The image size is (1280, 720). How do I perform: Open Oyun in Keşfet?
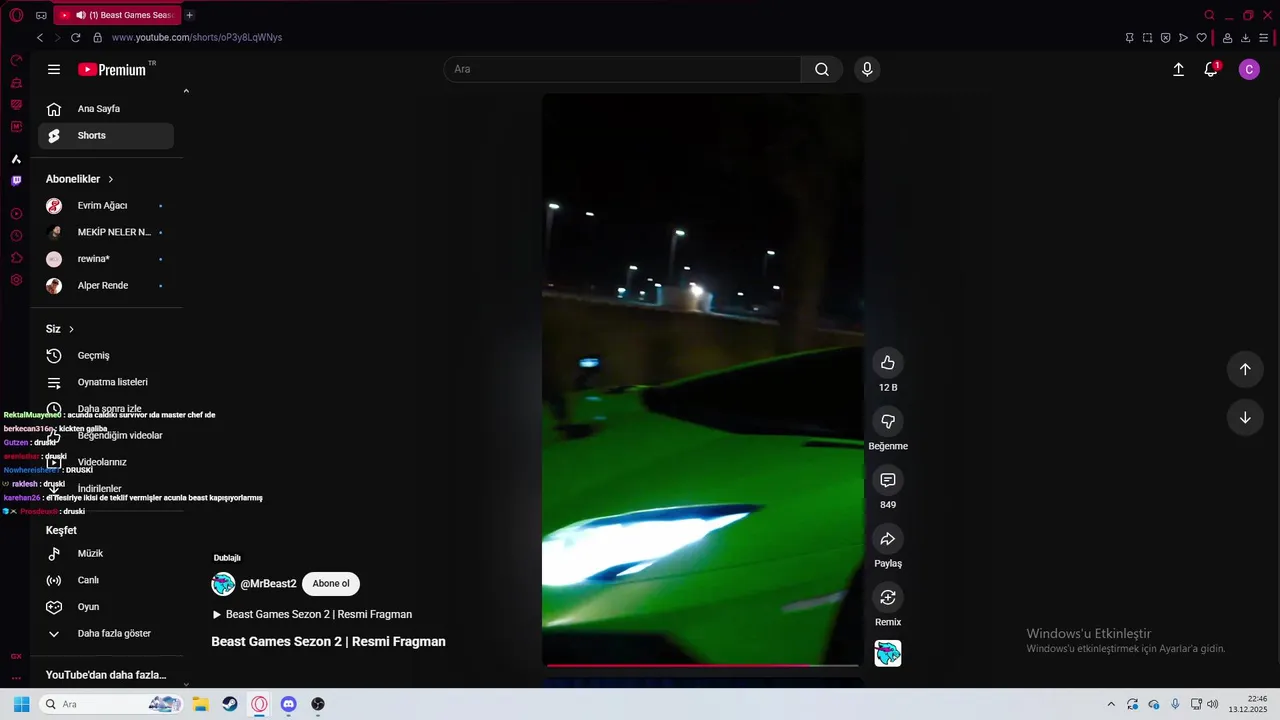click(106, 607)
